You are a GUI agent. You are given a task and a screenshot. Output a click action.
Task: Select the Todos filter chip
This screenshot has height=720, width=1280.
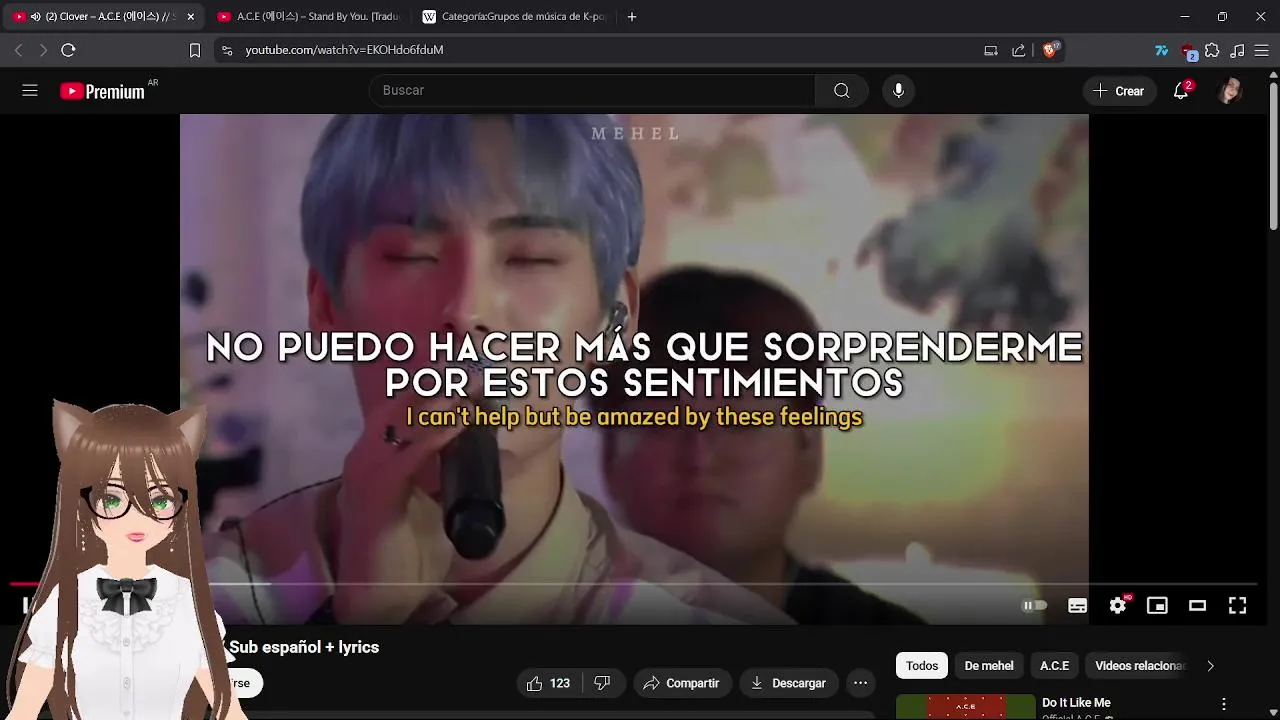pos(922,666)
